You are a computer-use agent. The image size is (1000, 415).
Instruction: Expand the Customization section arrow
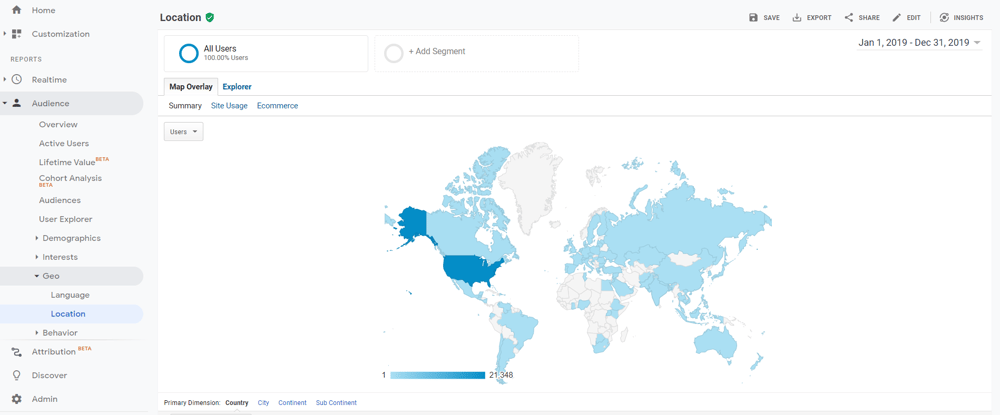[4, 34]
